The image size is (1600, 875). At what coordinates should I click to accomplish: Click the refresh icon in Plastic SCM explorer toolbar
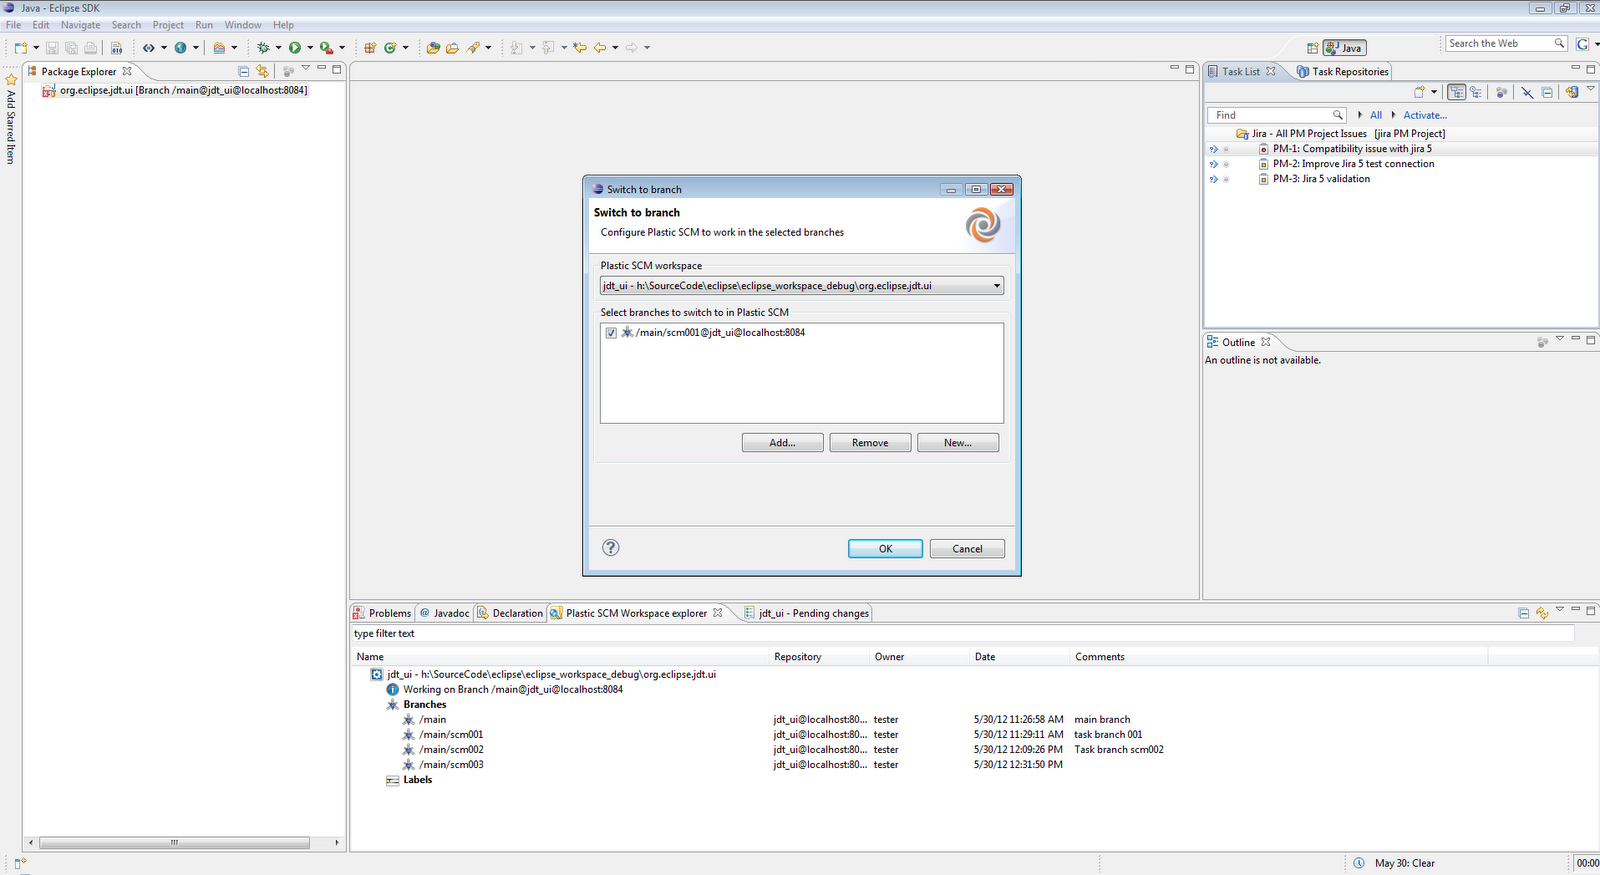[x=1542, y=613]
